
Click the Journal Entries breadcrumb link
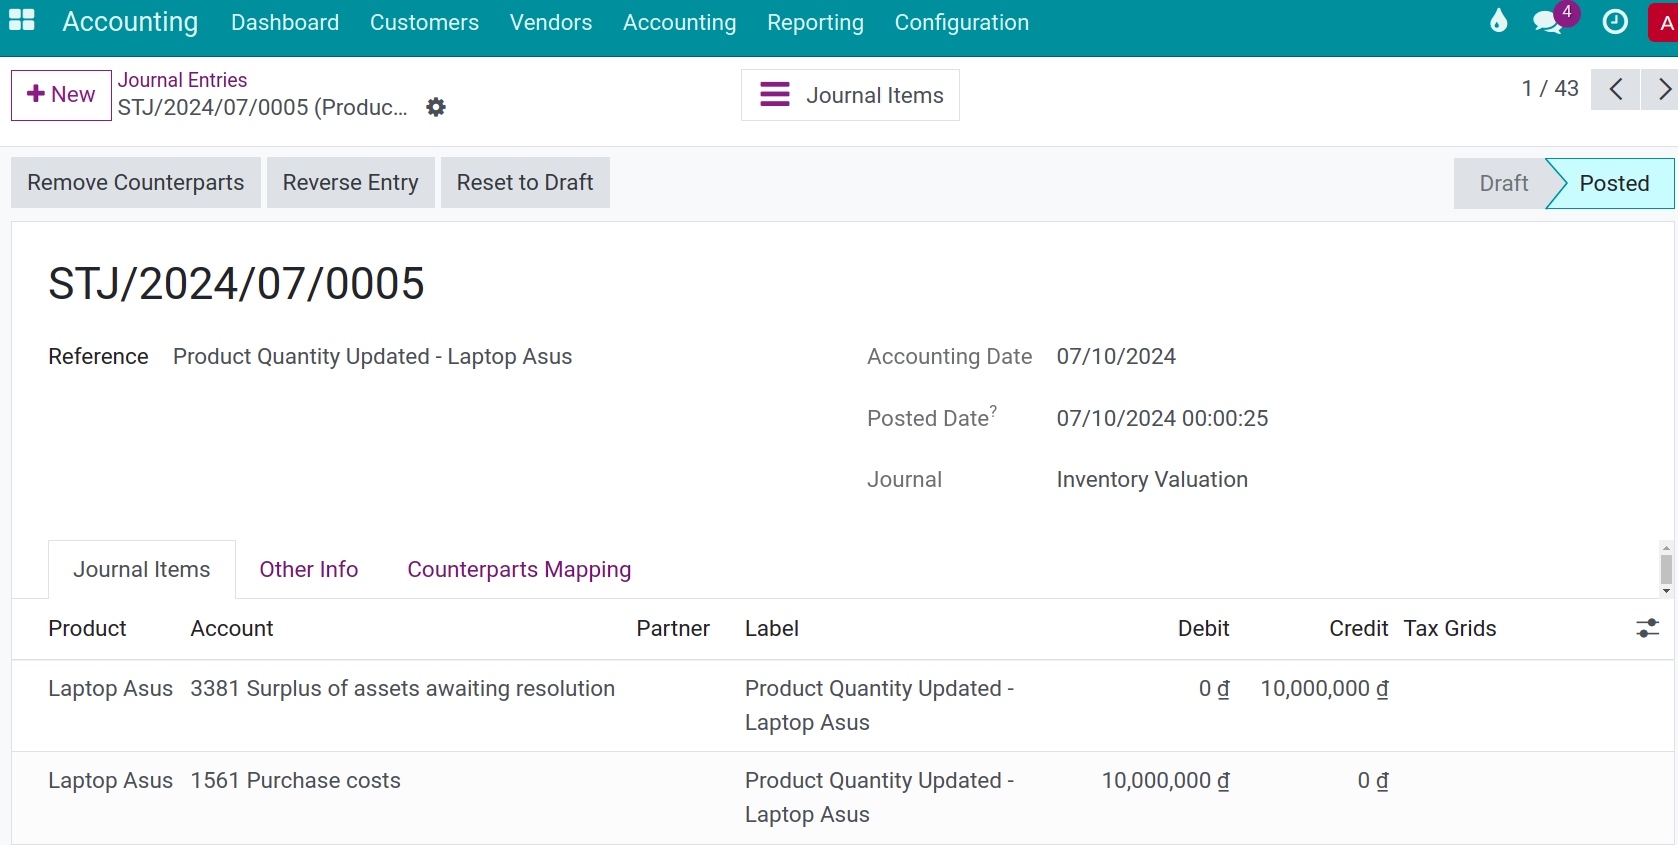click(183, 80)
